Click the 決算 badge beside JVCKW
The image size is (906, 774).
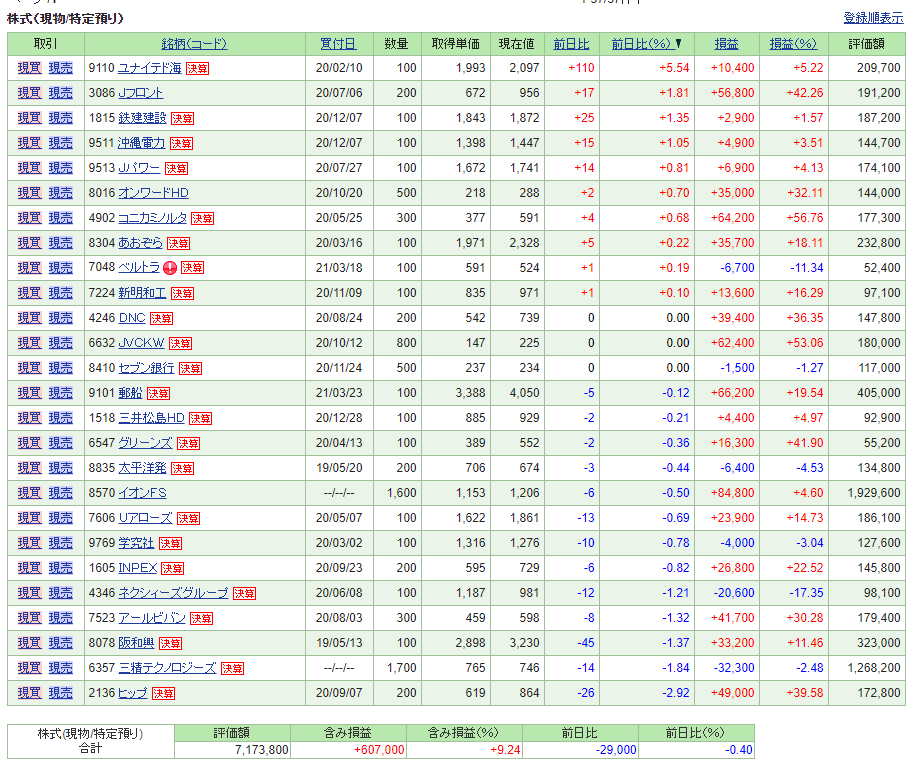click(x=180, y=344)
